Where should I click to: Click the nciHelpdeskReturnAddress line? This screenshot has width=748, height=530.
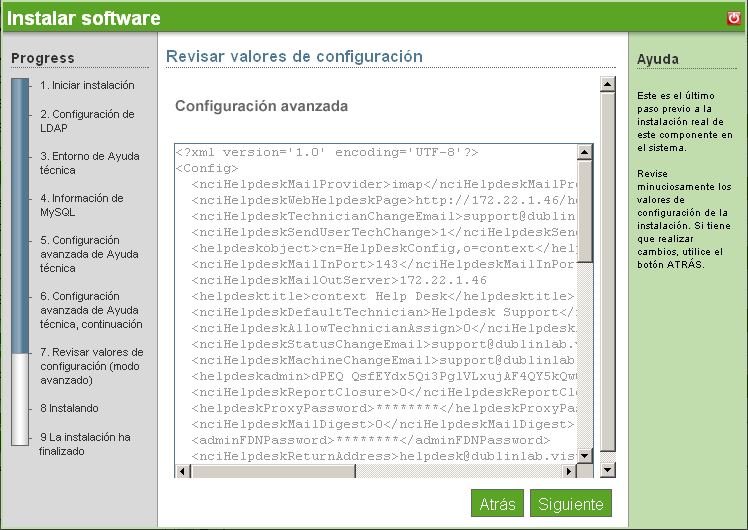(384, 456)
